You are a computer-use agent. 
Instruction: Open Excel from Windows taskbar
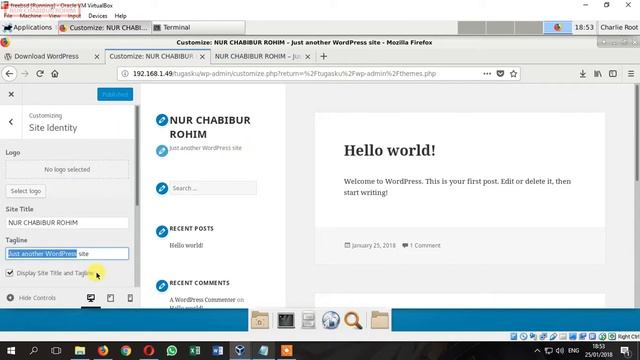195,351
